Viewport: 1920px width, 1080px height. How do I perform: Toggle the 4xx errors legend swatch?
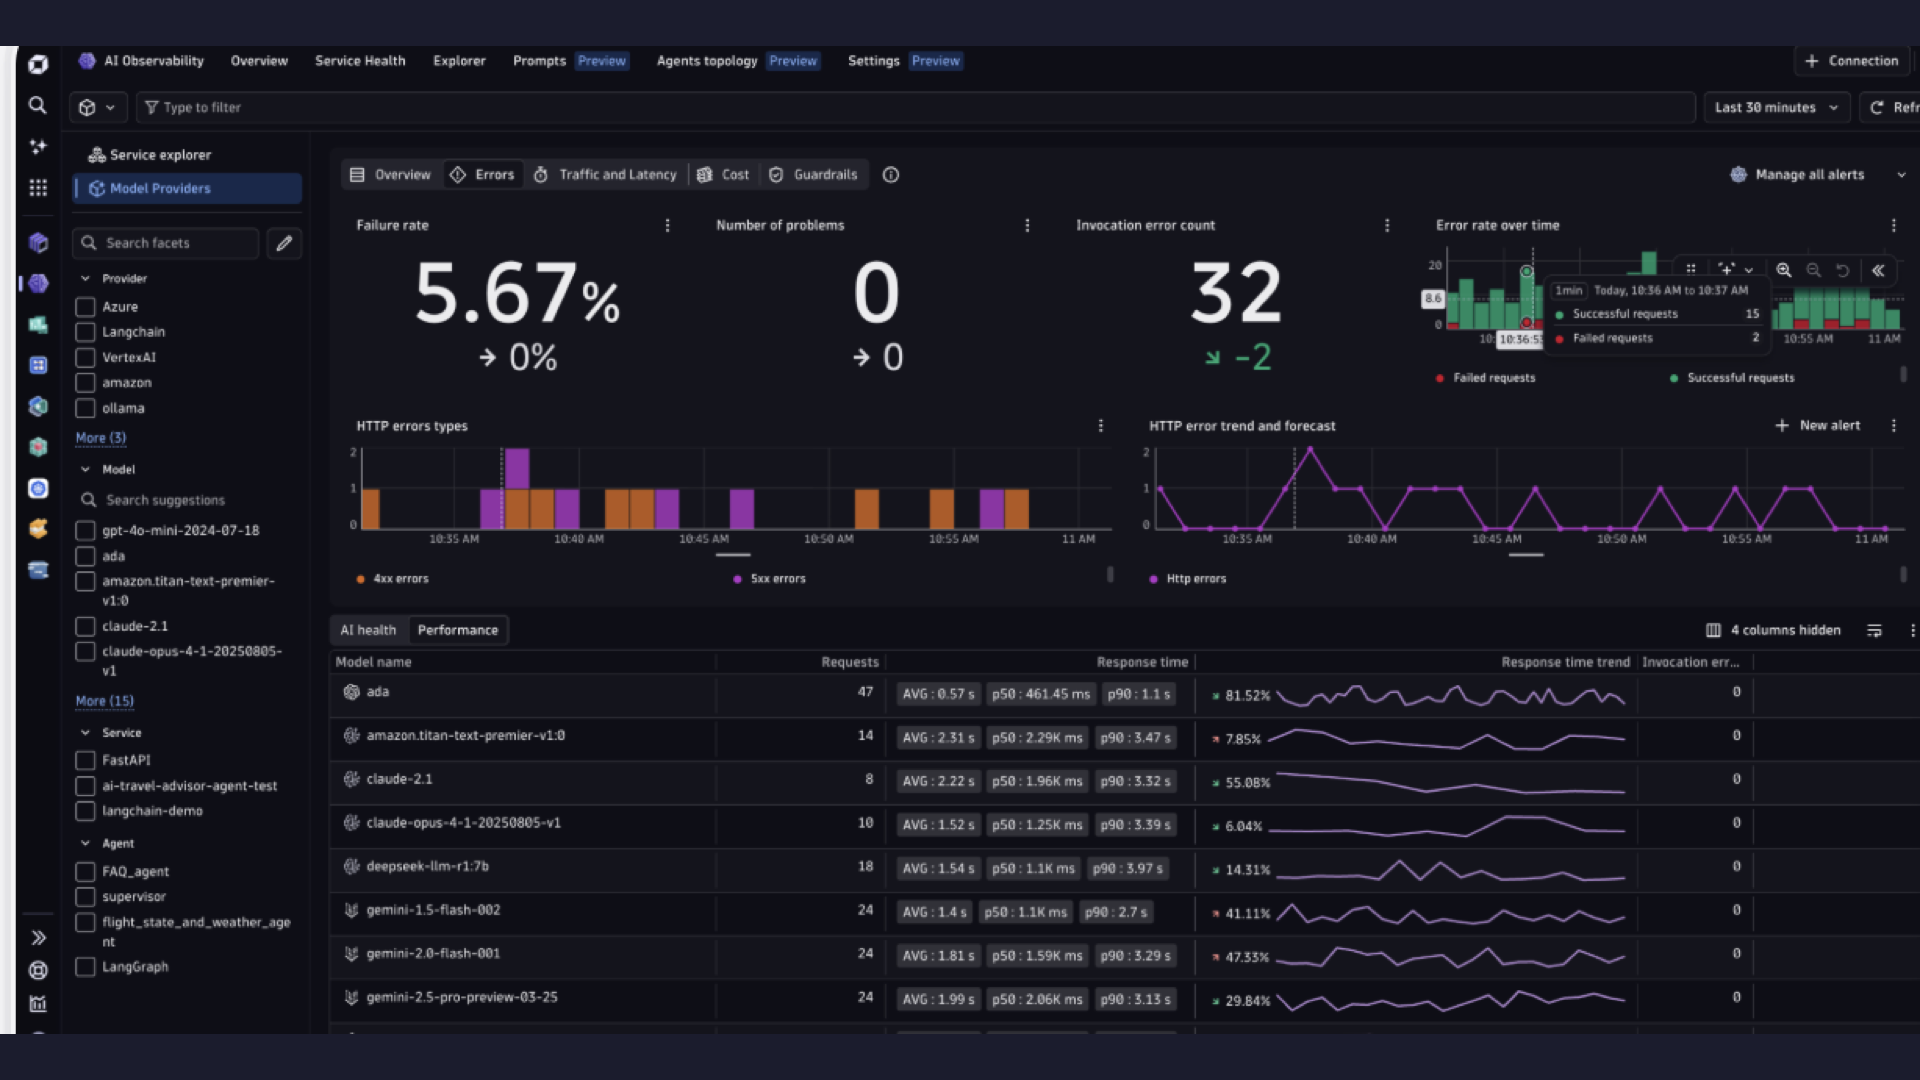click(360, 579)
